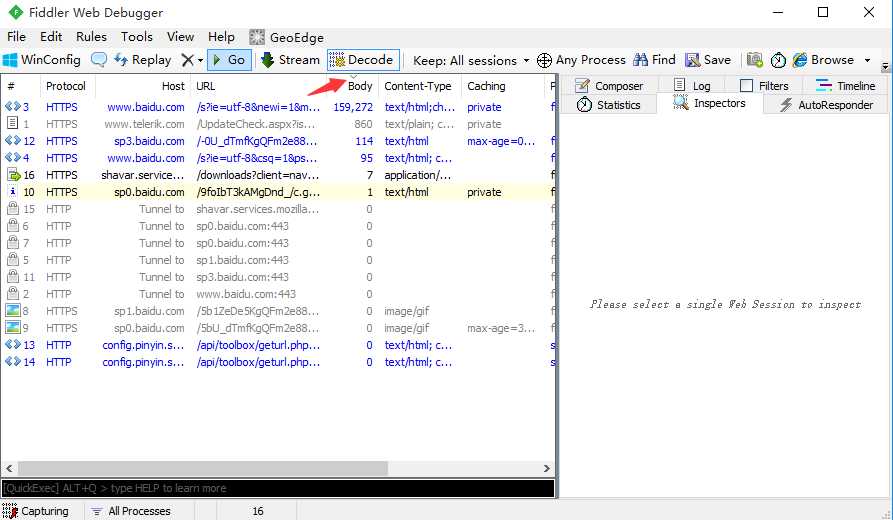Screen dimensions: 893x520
Task: Select session 2 www.baidu.com:443 lock icon
Action: click(13, 294)
